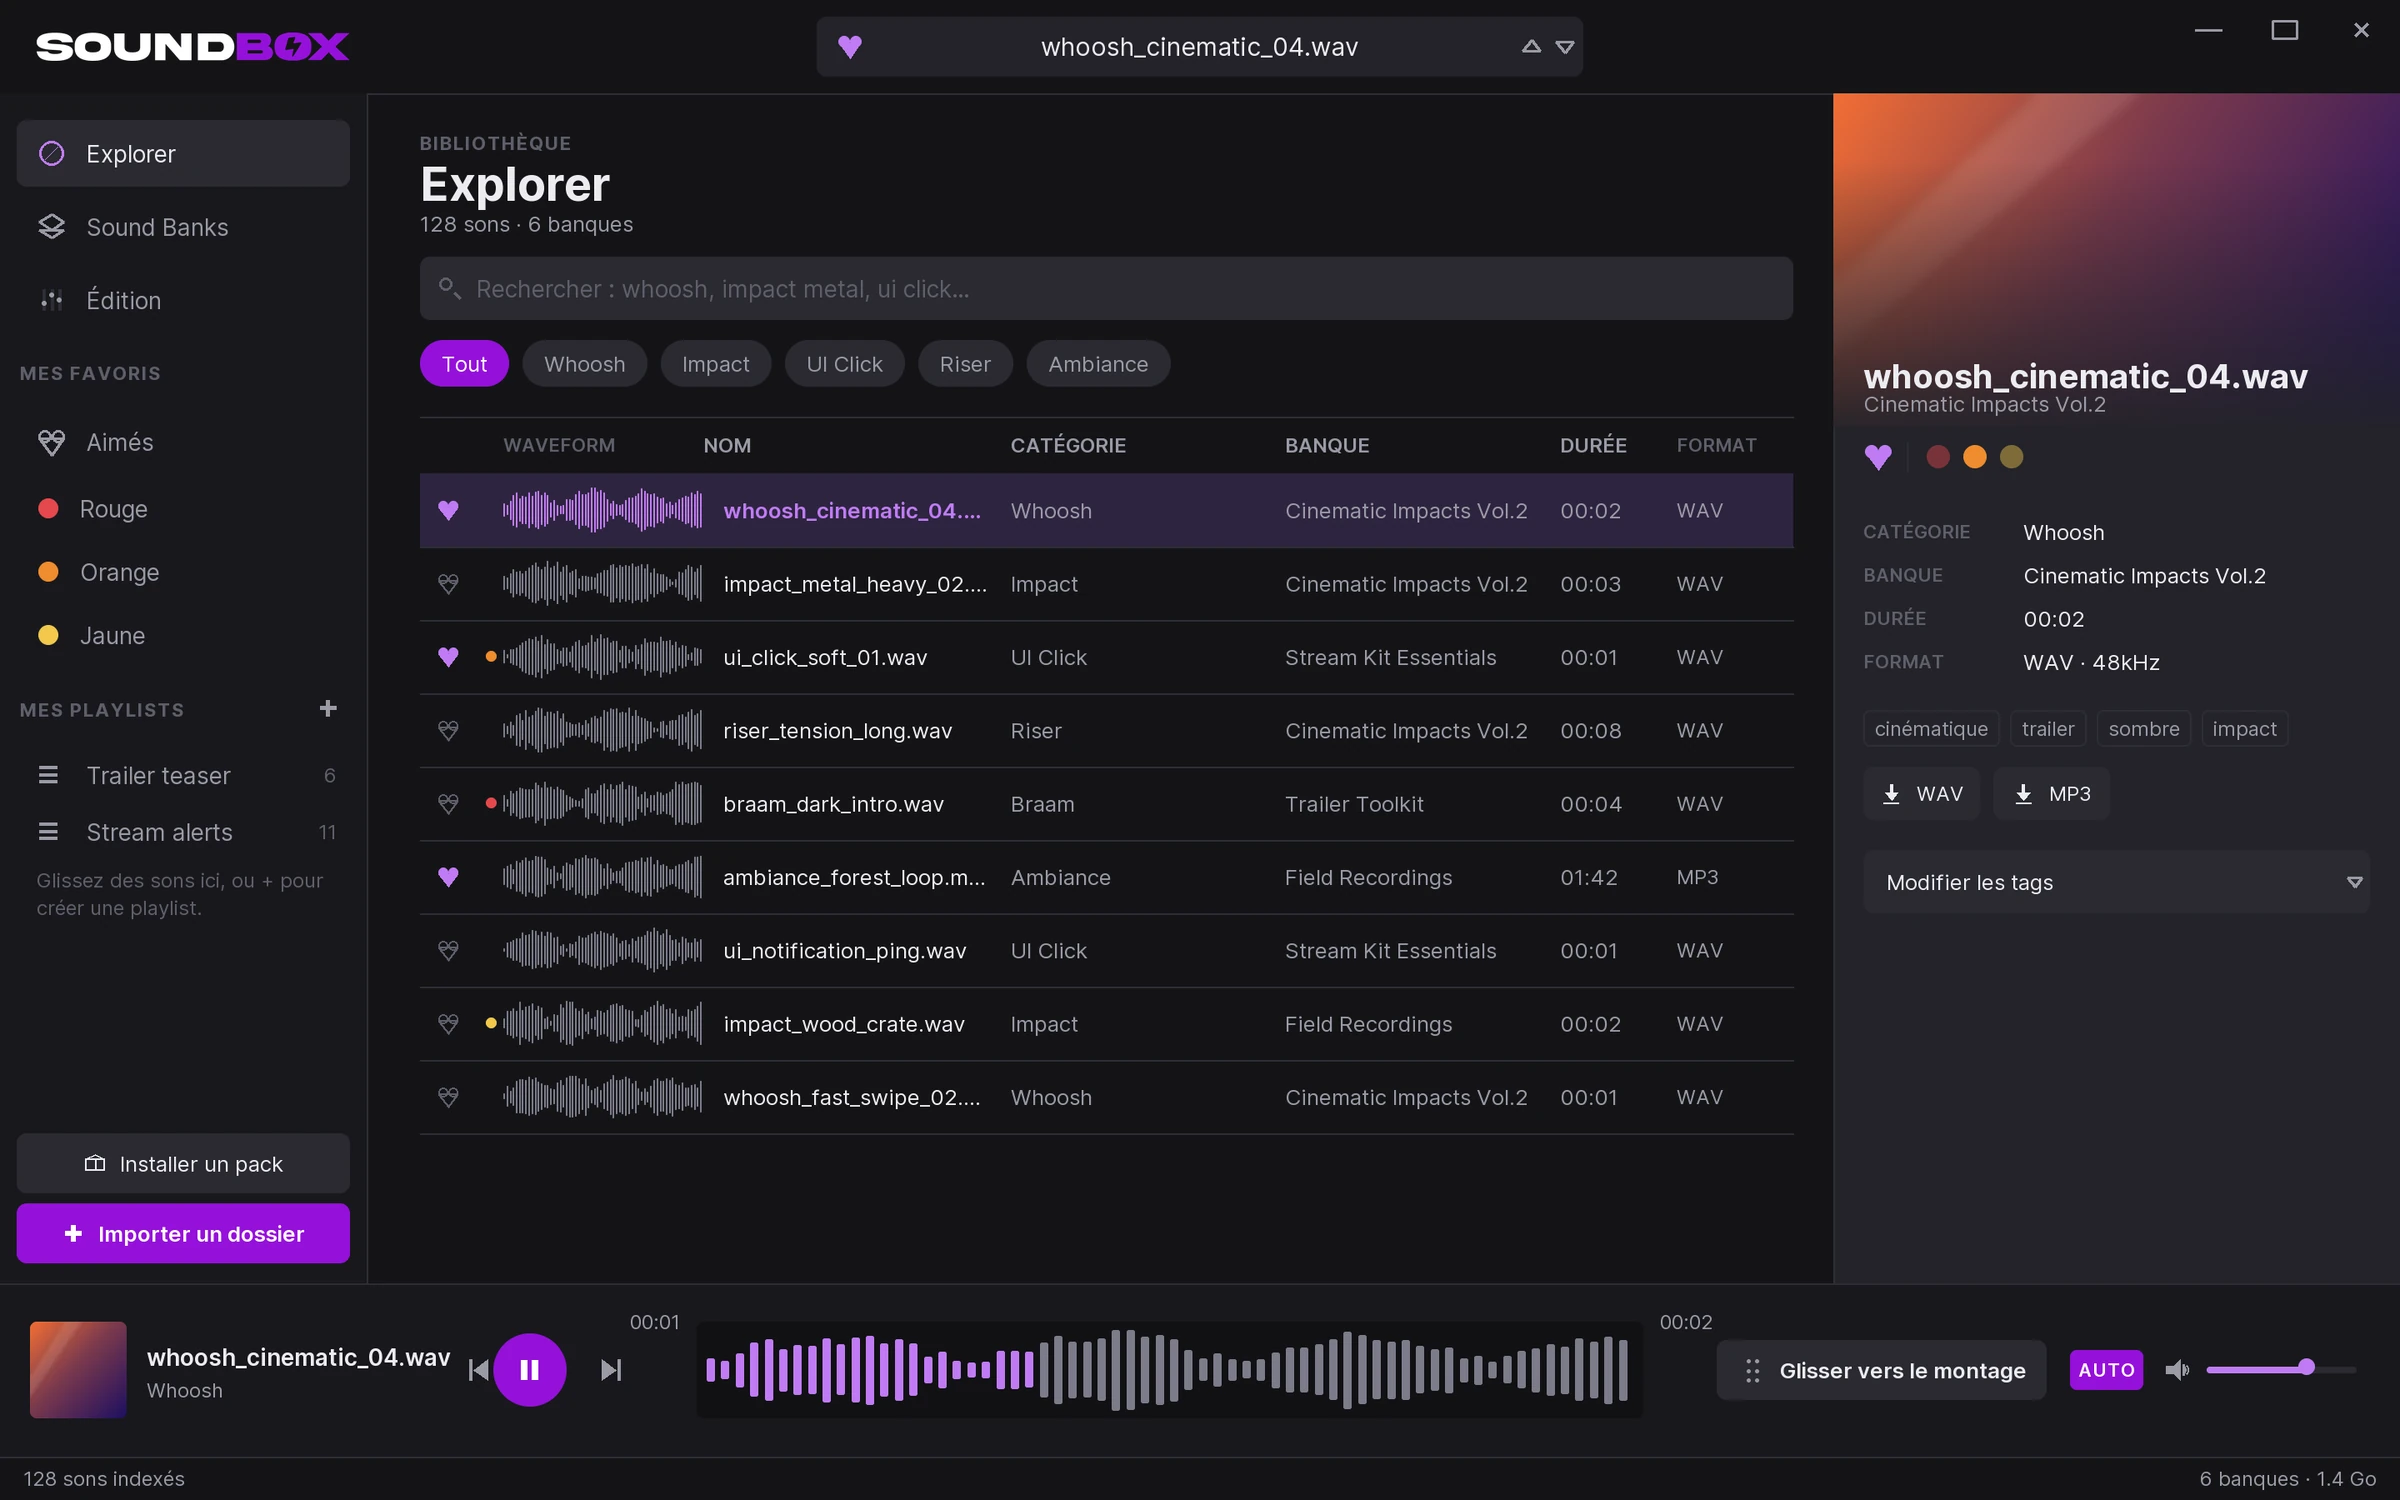Filter favorites by Rouge tag
Screen dimensions: 2400x1500
183,509
